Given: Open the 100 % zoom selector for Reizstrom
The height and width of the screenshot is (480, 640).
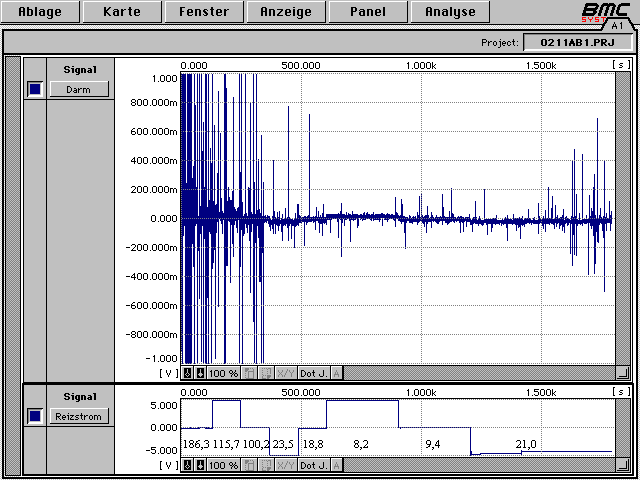Looking at the screenshot, I should (x=223, y=465).
